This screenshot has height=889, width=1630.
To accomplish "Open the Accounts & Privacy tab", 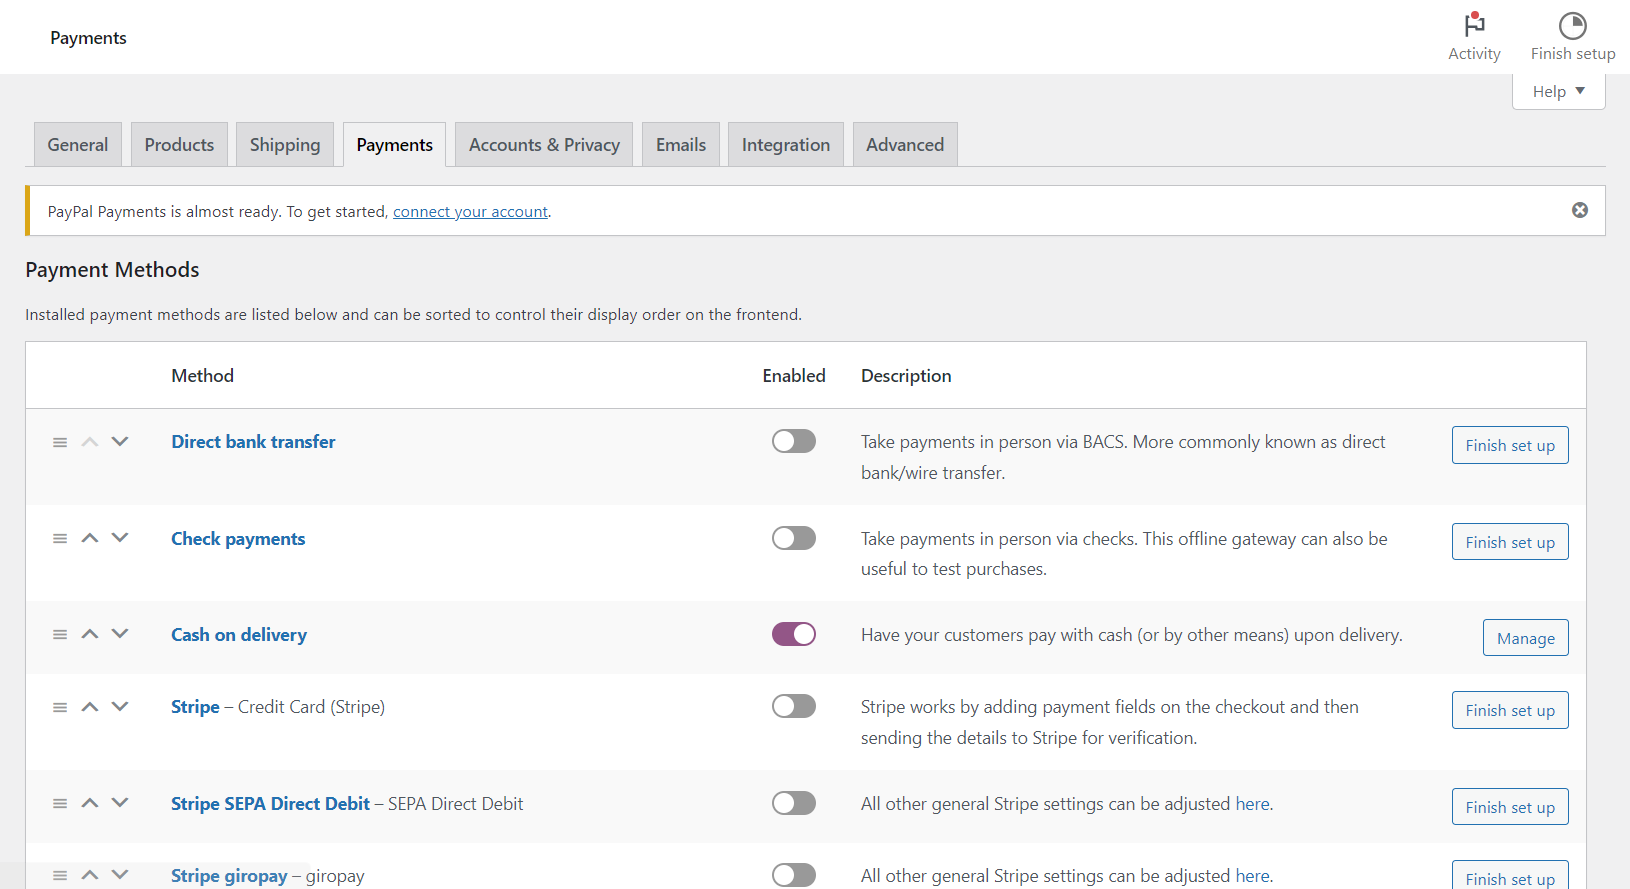I will 544,145.
